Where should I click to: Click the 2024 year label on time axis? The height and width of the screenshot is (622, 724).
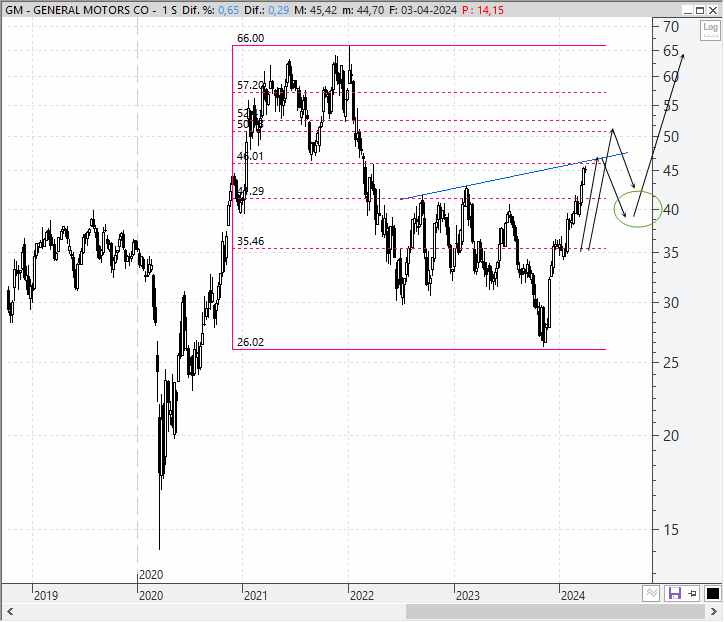pos(573,596)
